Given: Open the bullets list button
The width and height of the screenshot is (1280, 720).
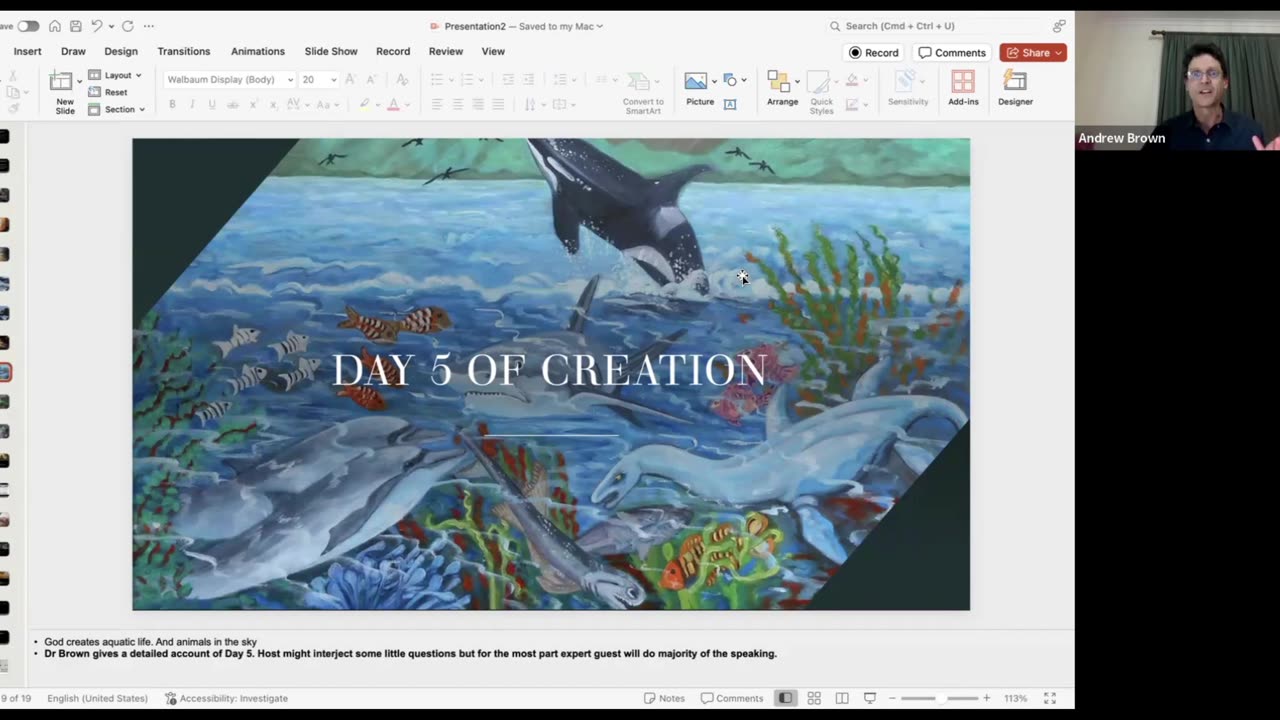Looking at the screenshot, I should coord(436,79).
